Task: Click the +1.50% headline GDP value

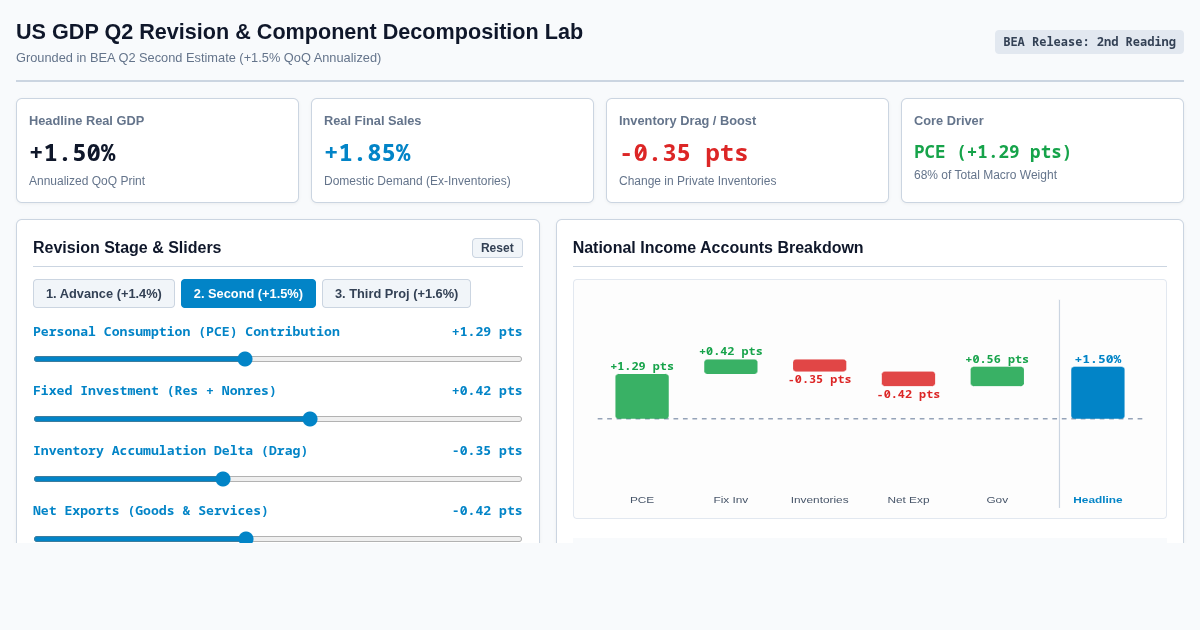Action: [72, 153]
